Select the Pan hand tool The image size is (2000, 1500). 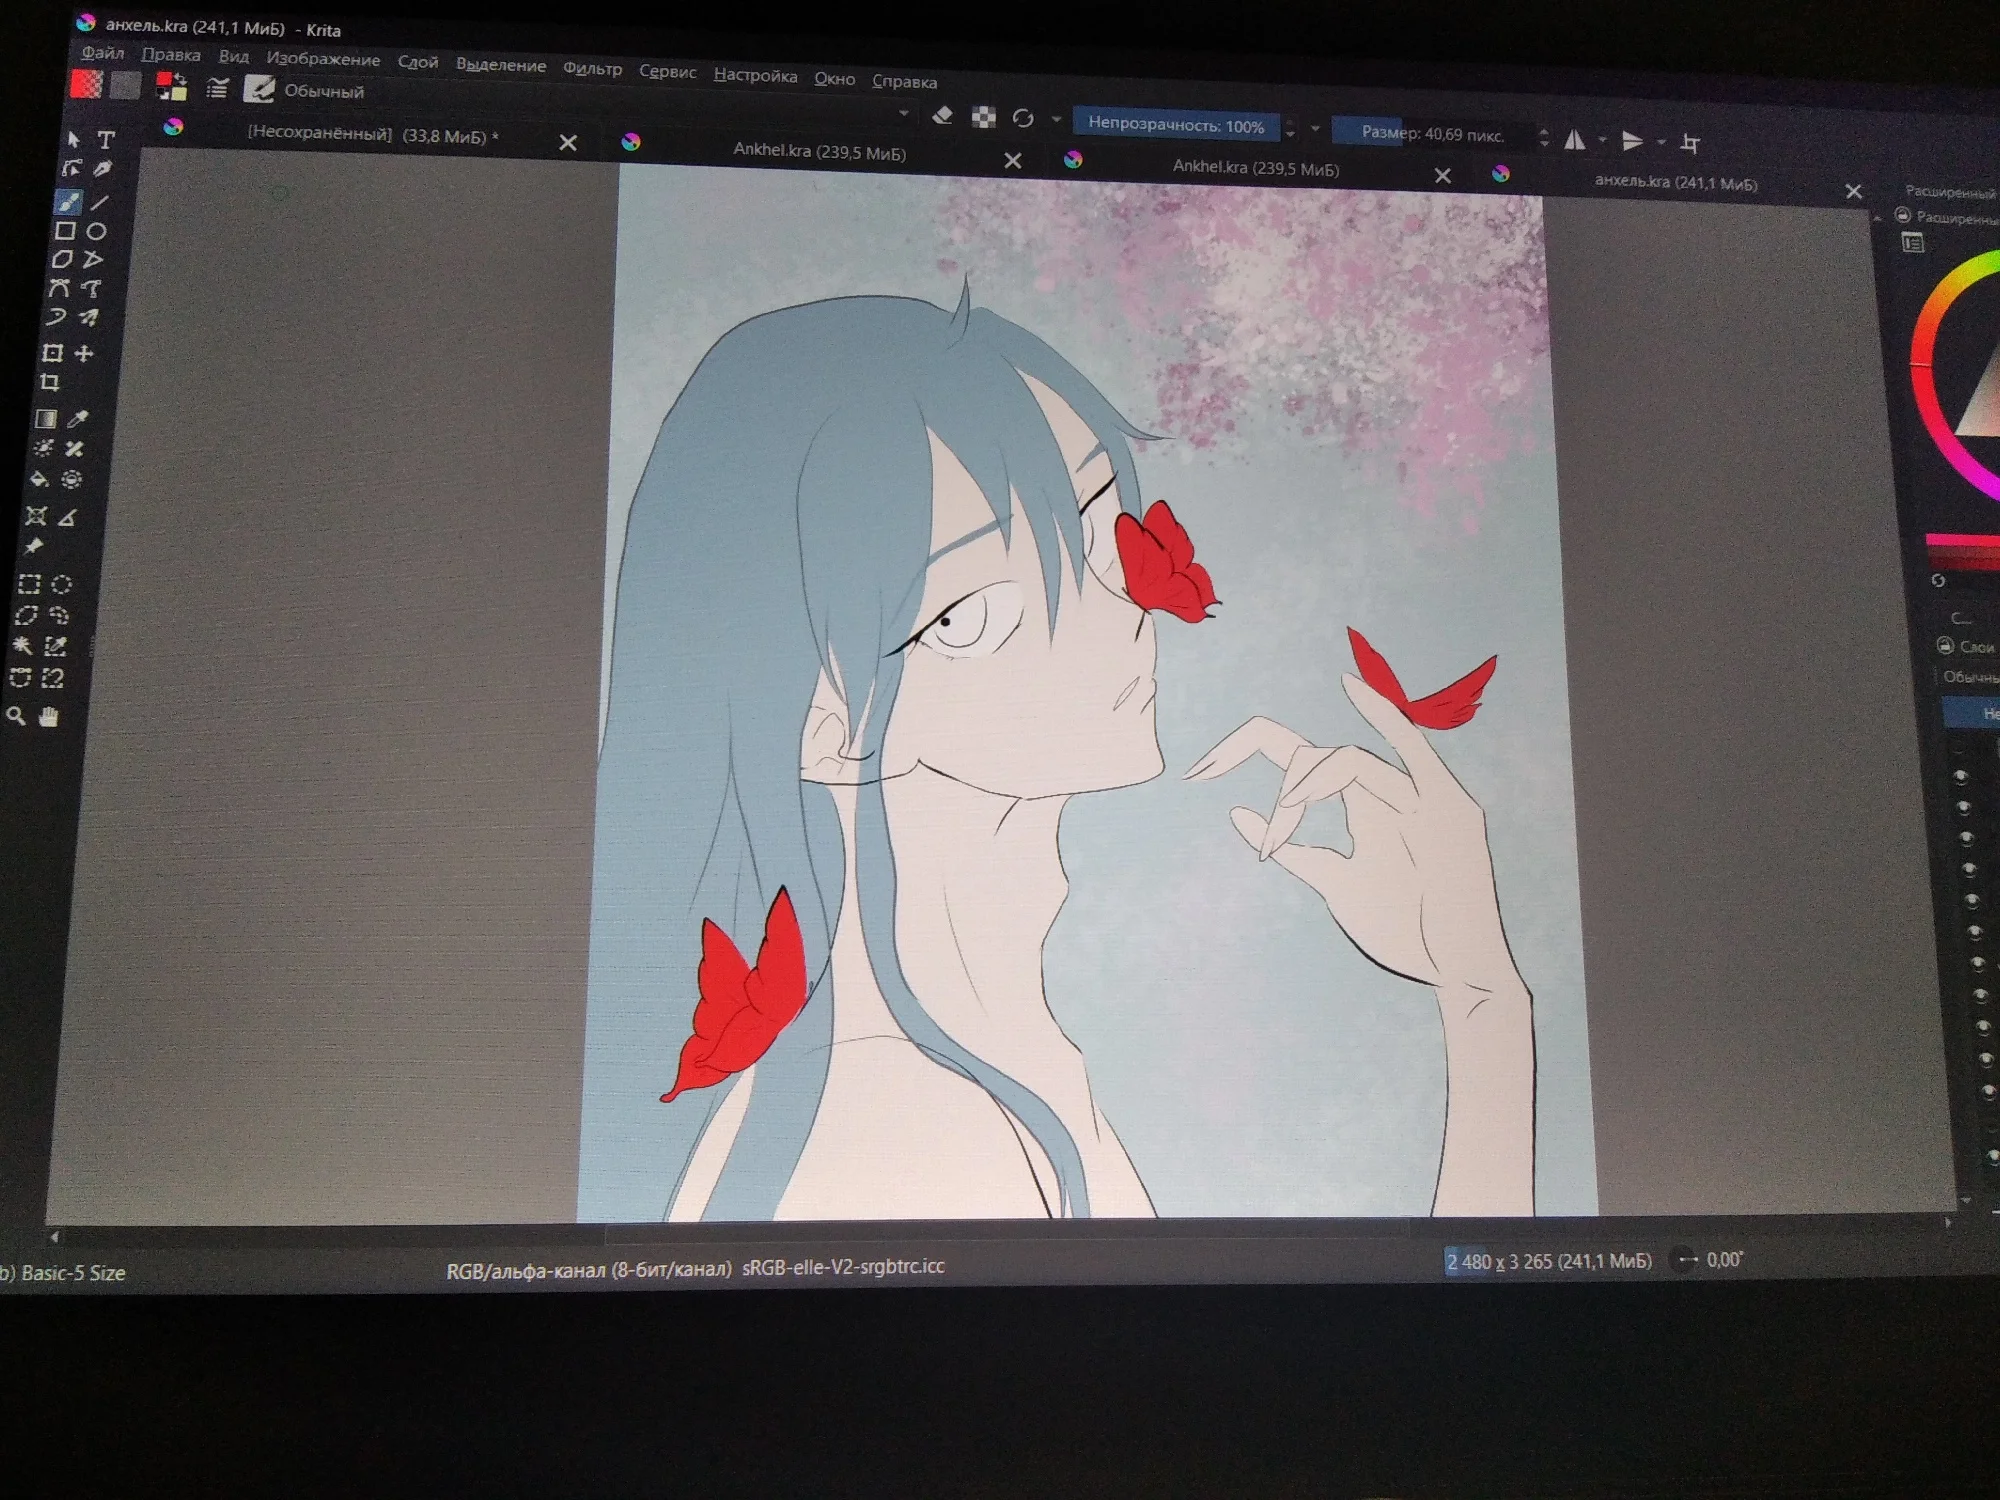coord(48,716)
